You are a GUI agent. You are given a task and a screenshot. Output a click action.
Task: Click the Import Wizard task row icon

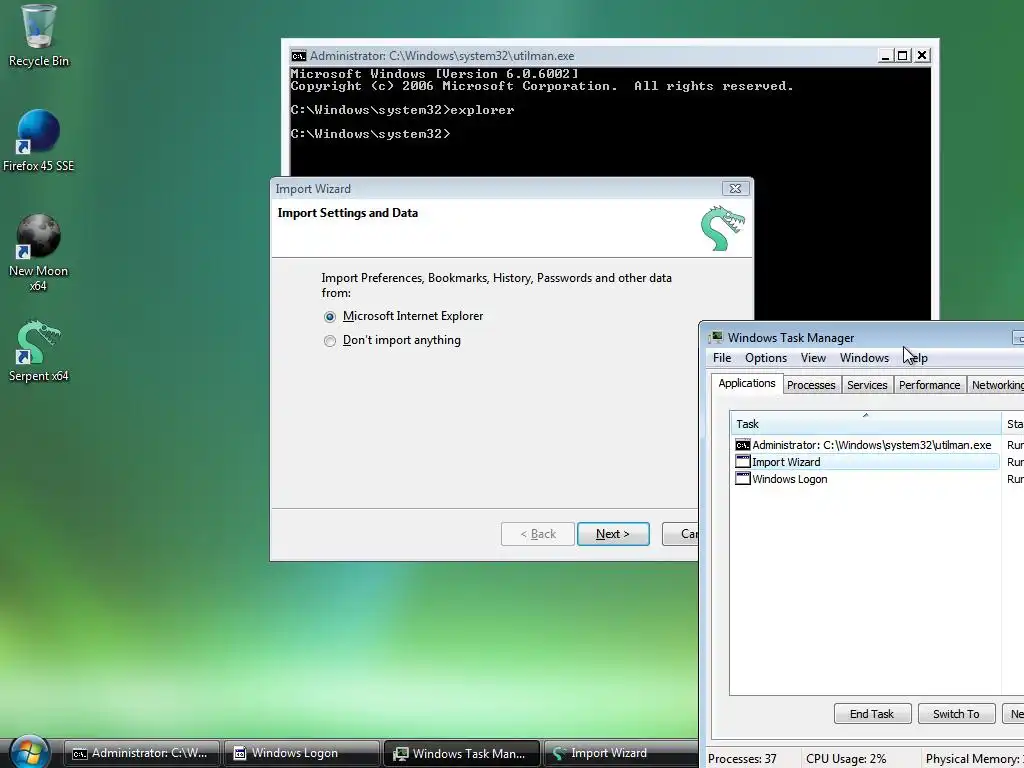coord(743,462)
